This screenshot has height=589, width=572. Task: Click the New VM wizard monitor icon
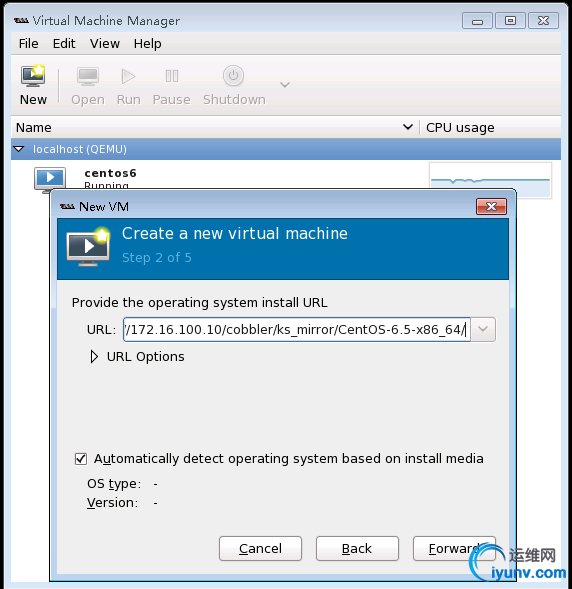point(89,247)
